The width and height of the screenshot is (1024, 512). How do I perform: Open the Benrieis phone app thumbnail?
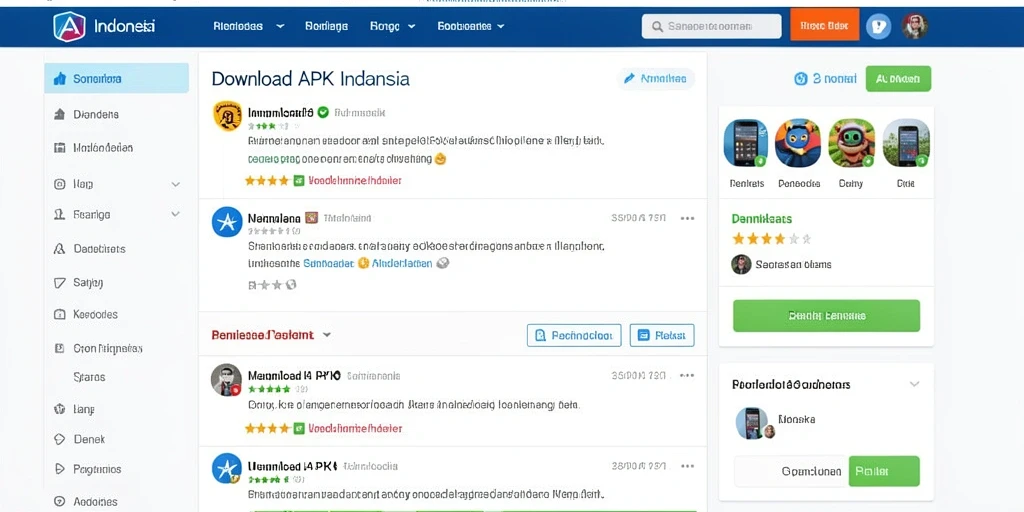click(x=746, y=143)
